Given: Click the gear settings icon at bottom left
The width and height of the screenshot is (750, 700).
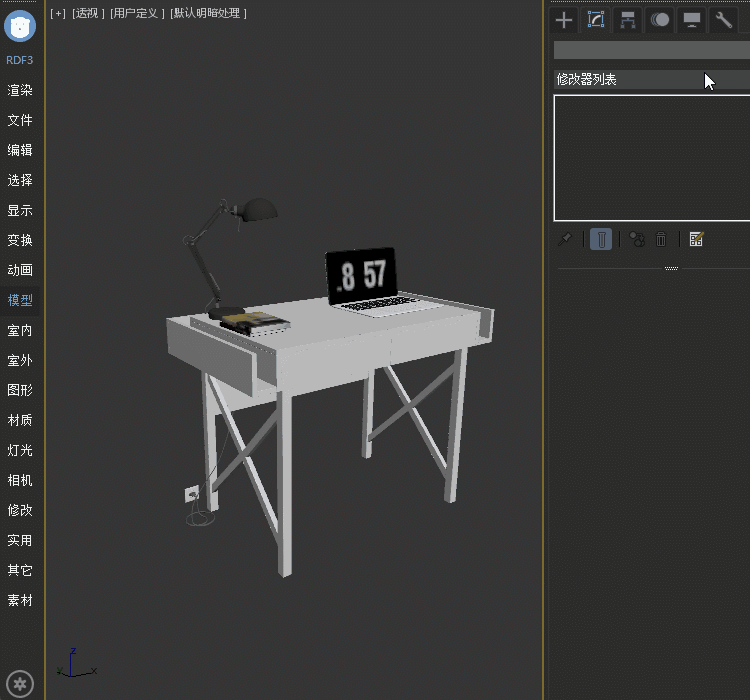Looking at the screenshot, I should click(20, 684).
